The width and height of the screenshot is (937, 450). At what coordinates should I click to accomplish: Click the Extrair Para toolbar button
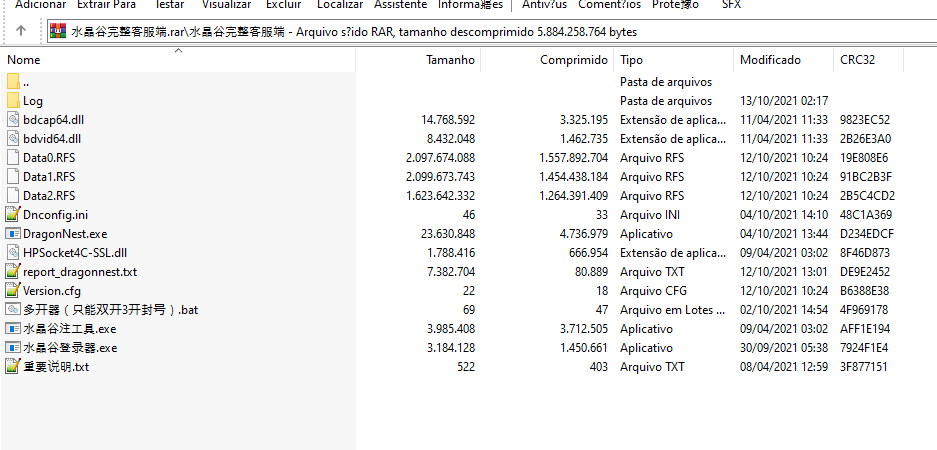pyautogui.click(x=106, y=5)
